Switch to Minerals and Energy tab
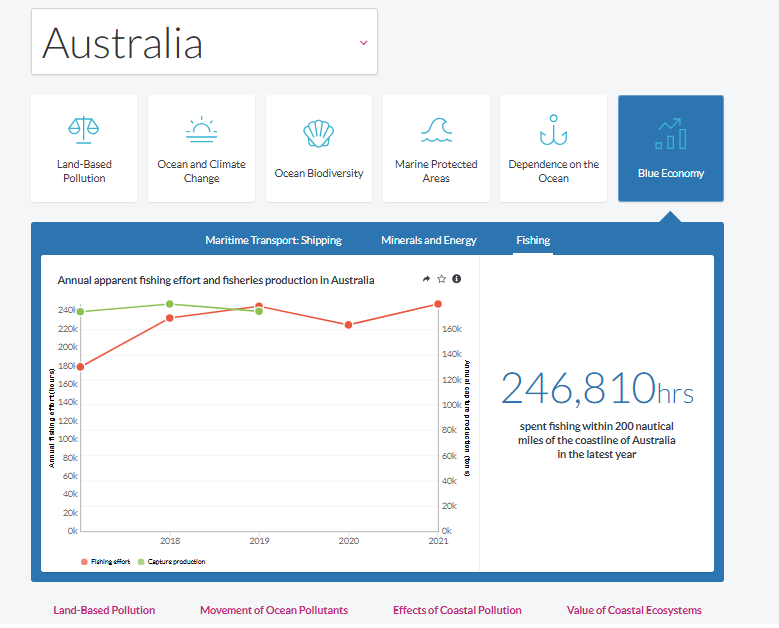Viewport: 779px width, 628px height. tap(429, 240)
